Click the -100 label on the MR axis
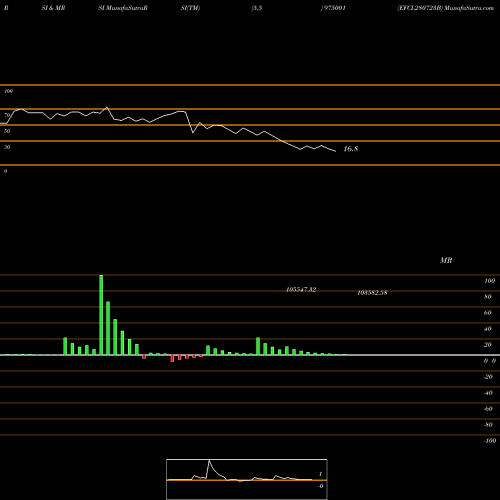500x500 pixels. coord(490,441)
